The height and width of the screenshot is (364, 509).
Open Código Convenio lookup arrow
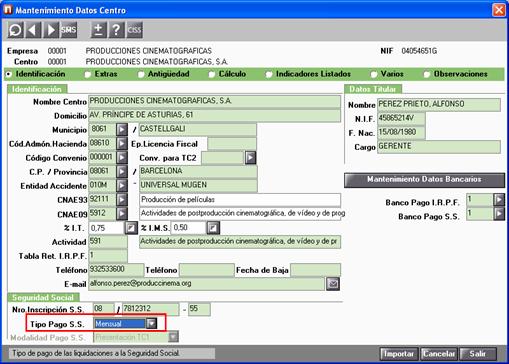122,158
